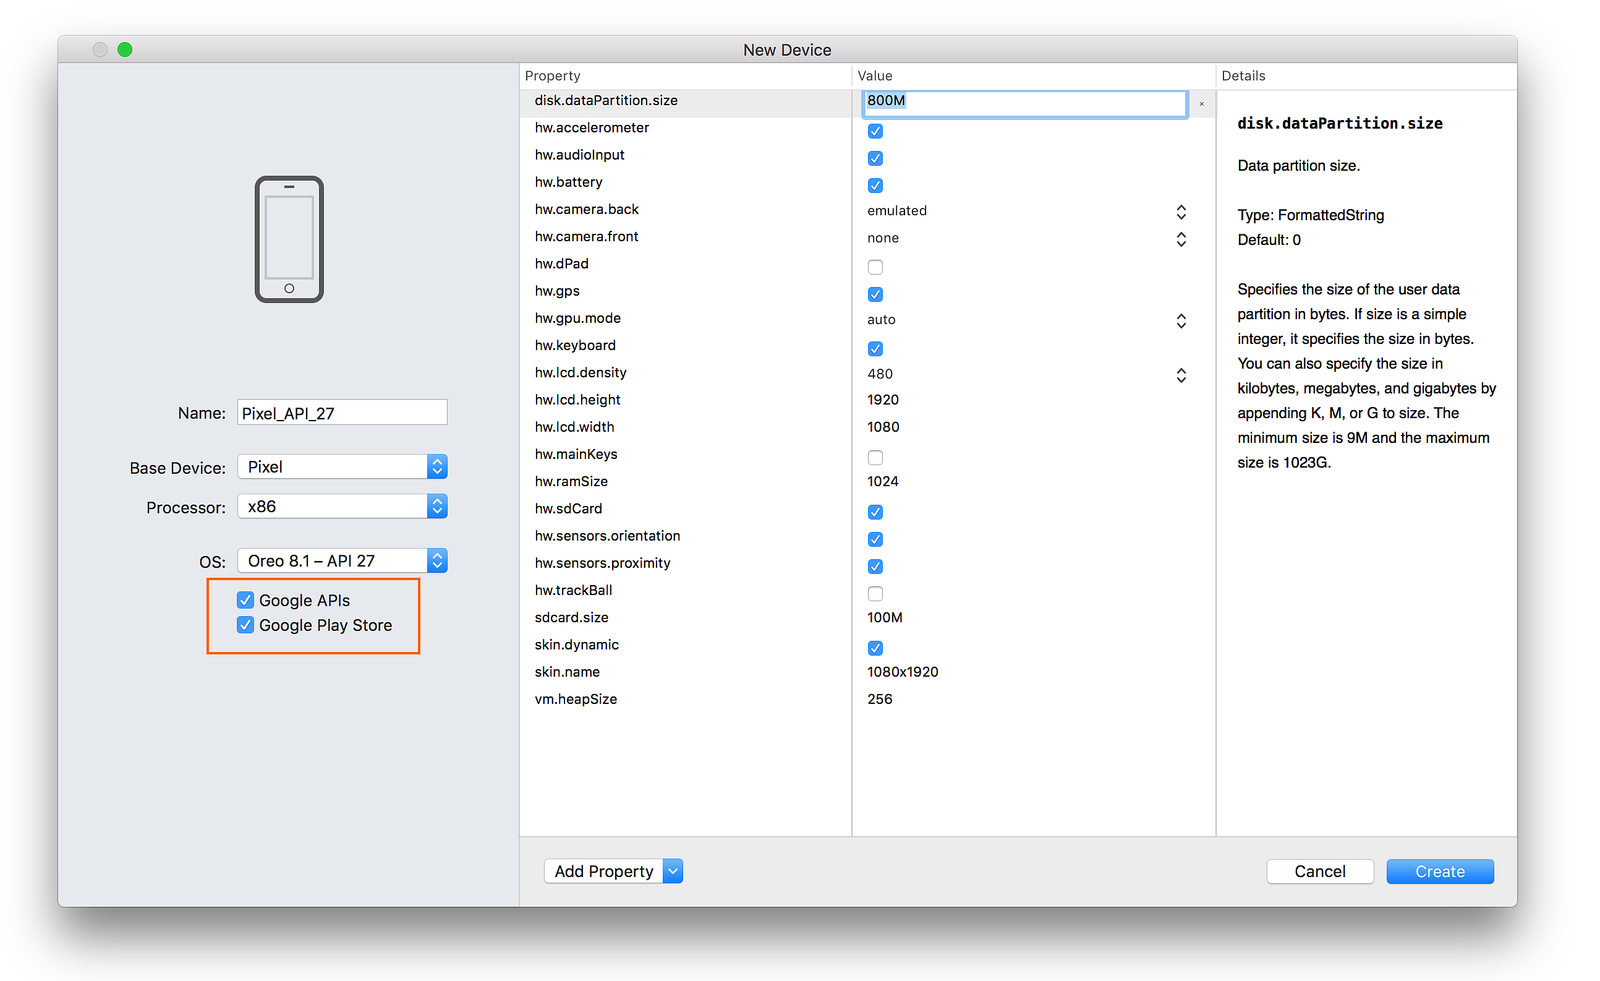Image resolution: width=1600 pixels, height=981 pixels.
Task: Open hw.gpu.mode stepper arrows
Action: 1181,321
